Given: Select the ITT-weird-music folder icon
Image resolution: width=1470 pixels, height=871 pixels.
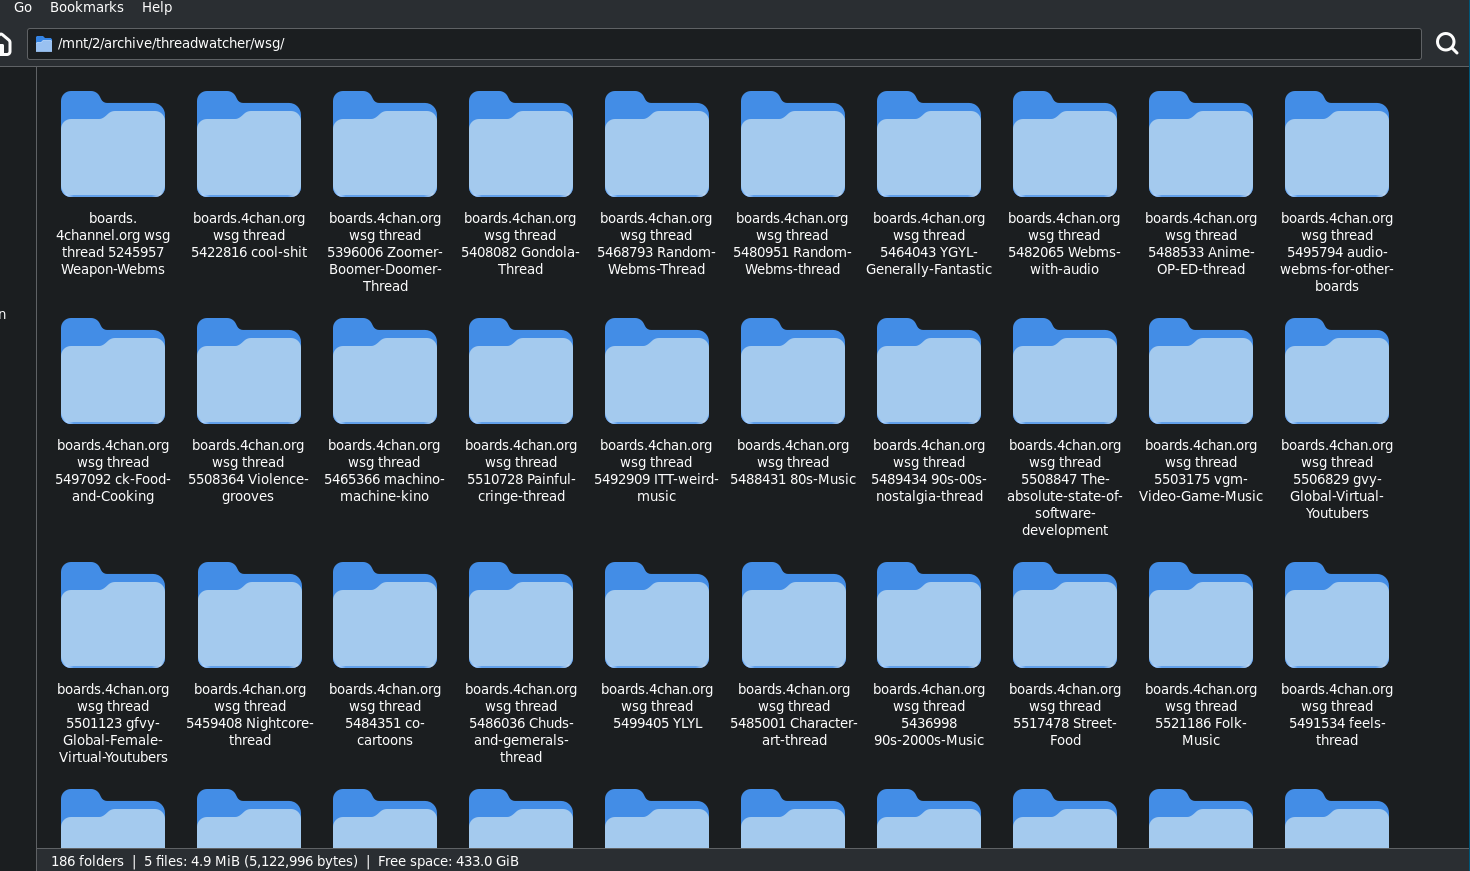Looking at the screenshot, I should tap(657, 371).
